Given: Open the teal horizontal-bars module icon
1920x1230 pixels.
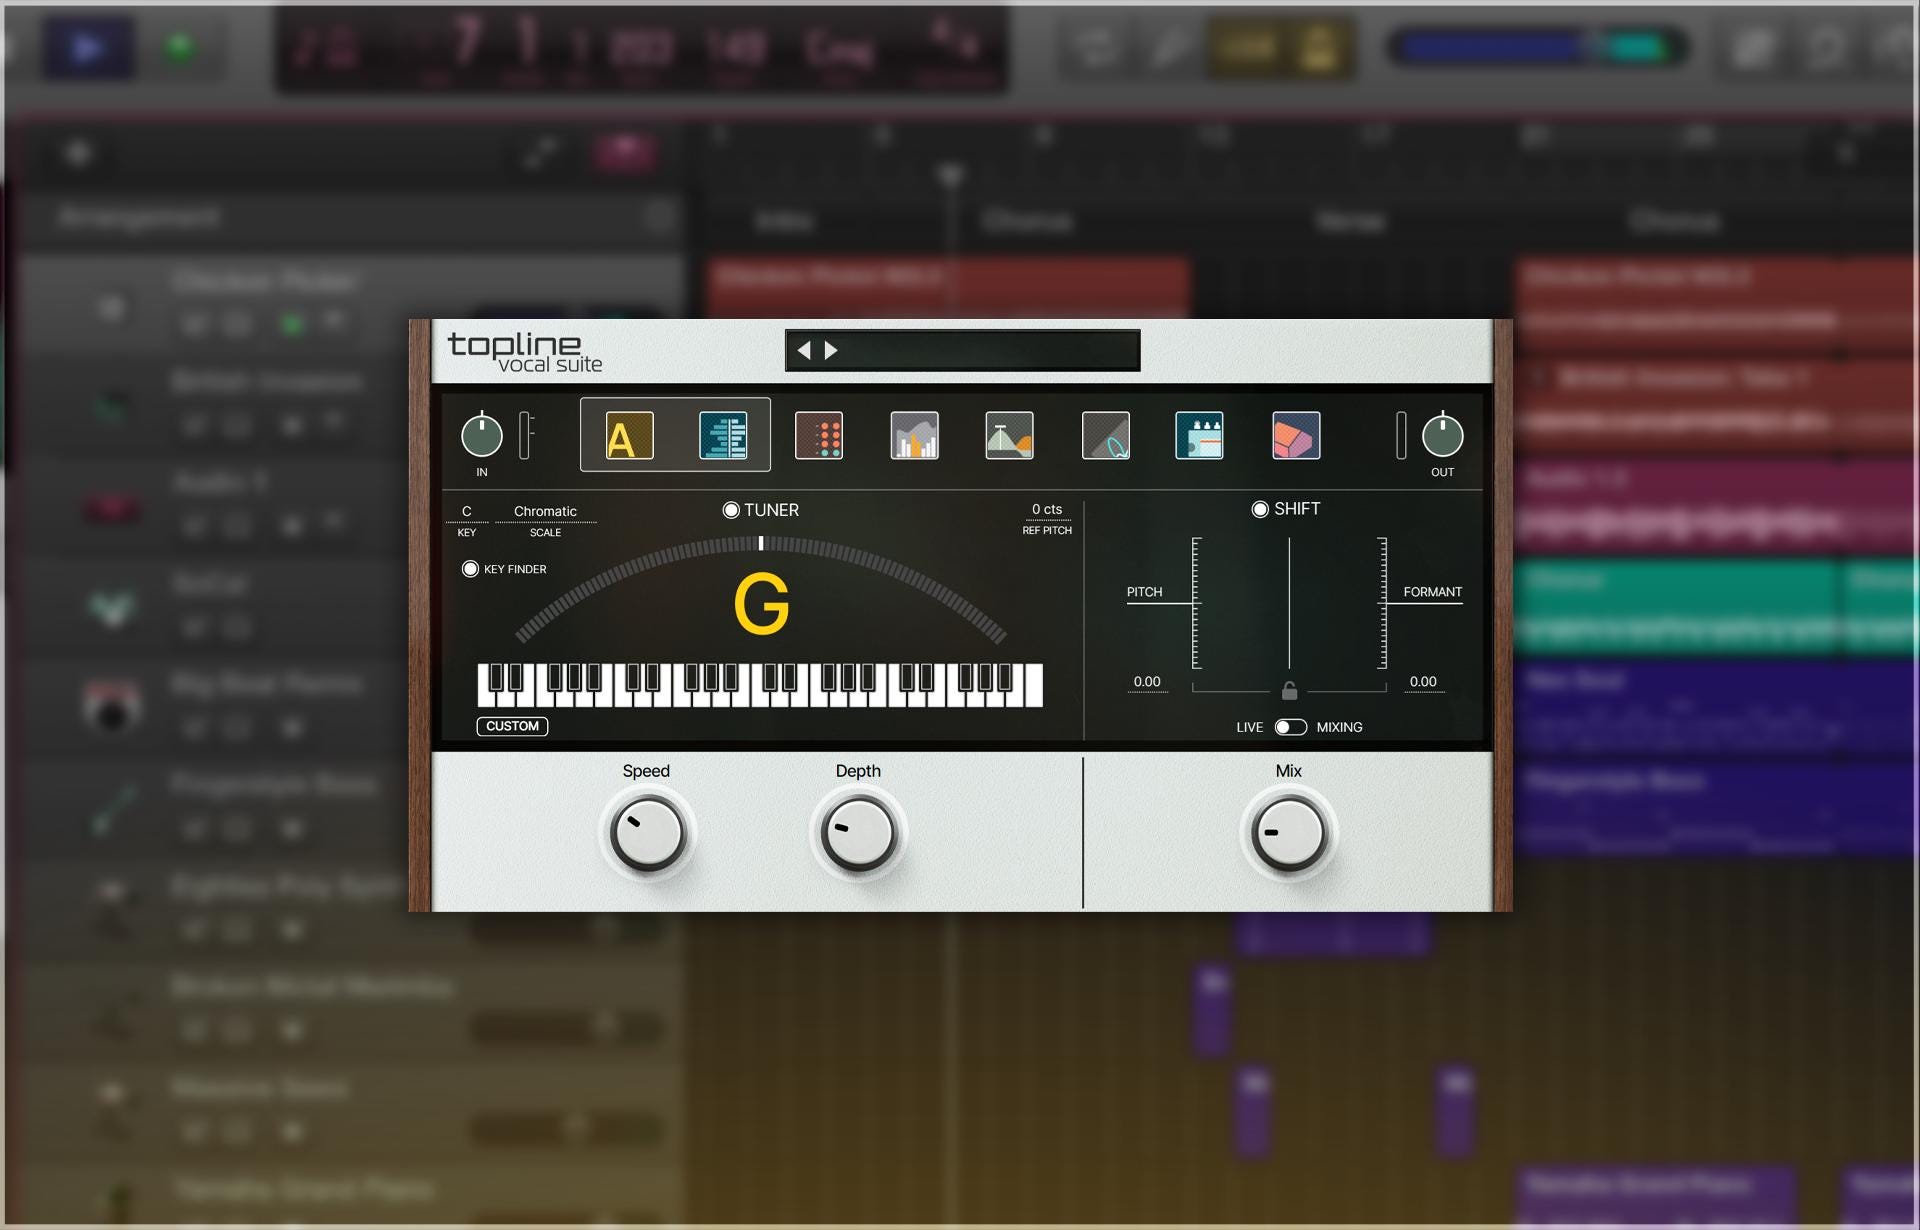Looking at the screenshot, I should click(x=723, y=436).
